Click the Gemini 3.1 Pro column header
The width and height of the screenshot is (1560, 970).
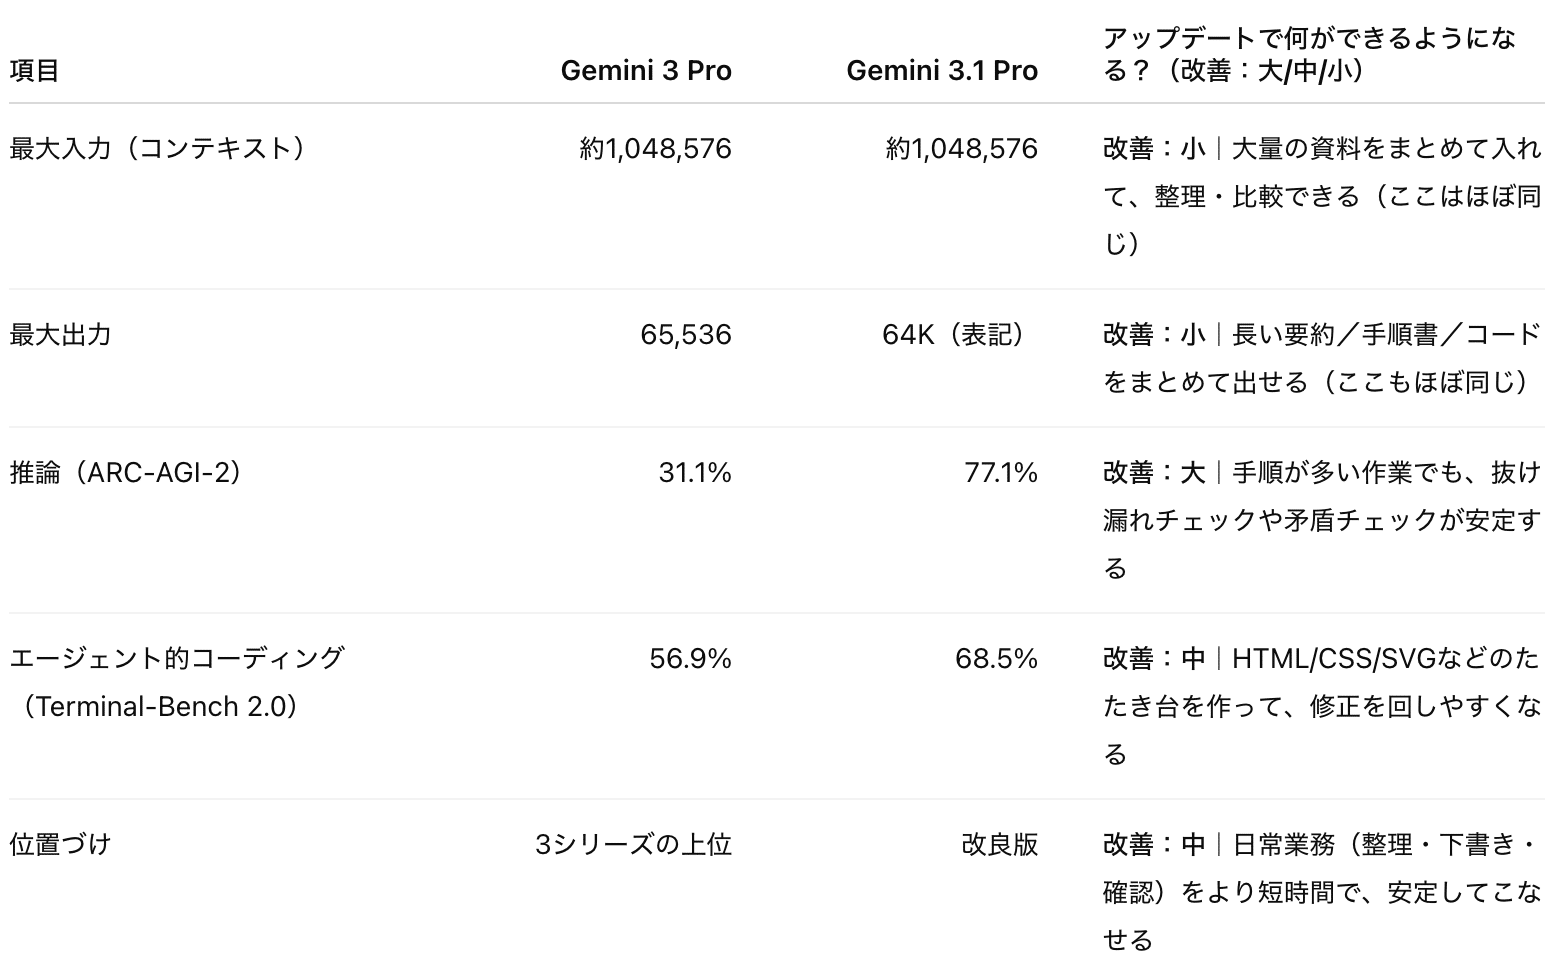pos(942,71)
